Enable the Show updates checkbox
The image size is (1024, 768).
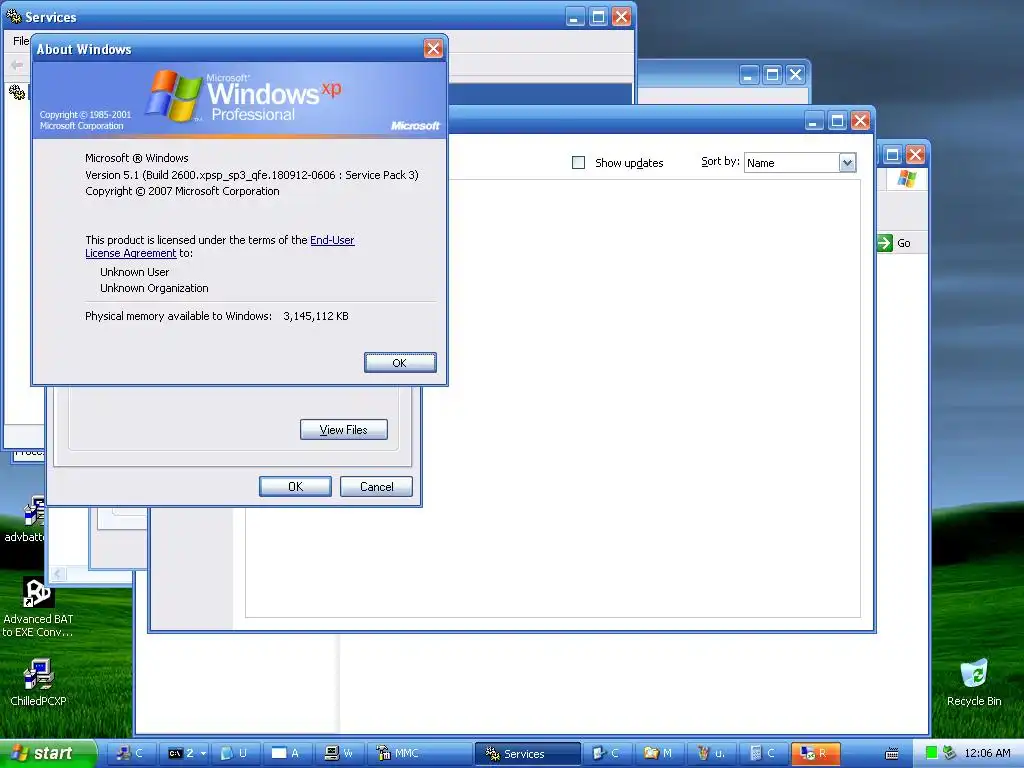[579, 163]
